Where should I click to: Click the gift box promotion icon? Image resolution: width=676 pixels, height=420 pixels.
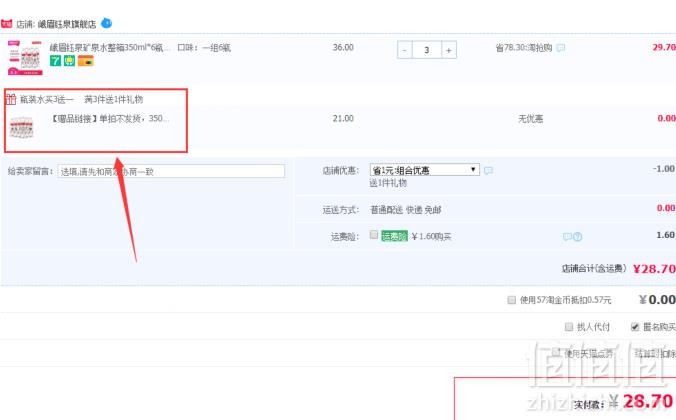tap(11, 99)
